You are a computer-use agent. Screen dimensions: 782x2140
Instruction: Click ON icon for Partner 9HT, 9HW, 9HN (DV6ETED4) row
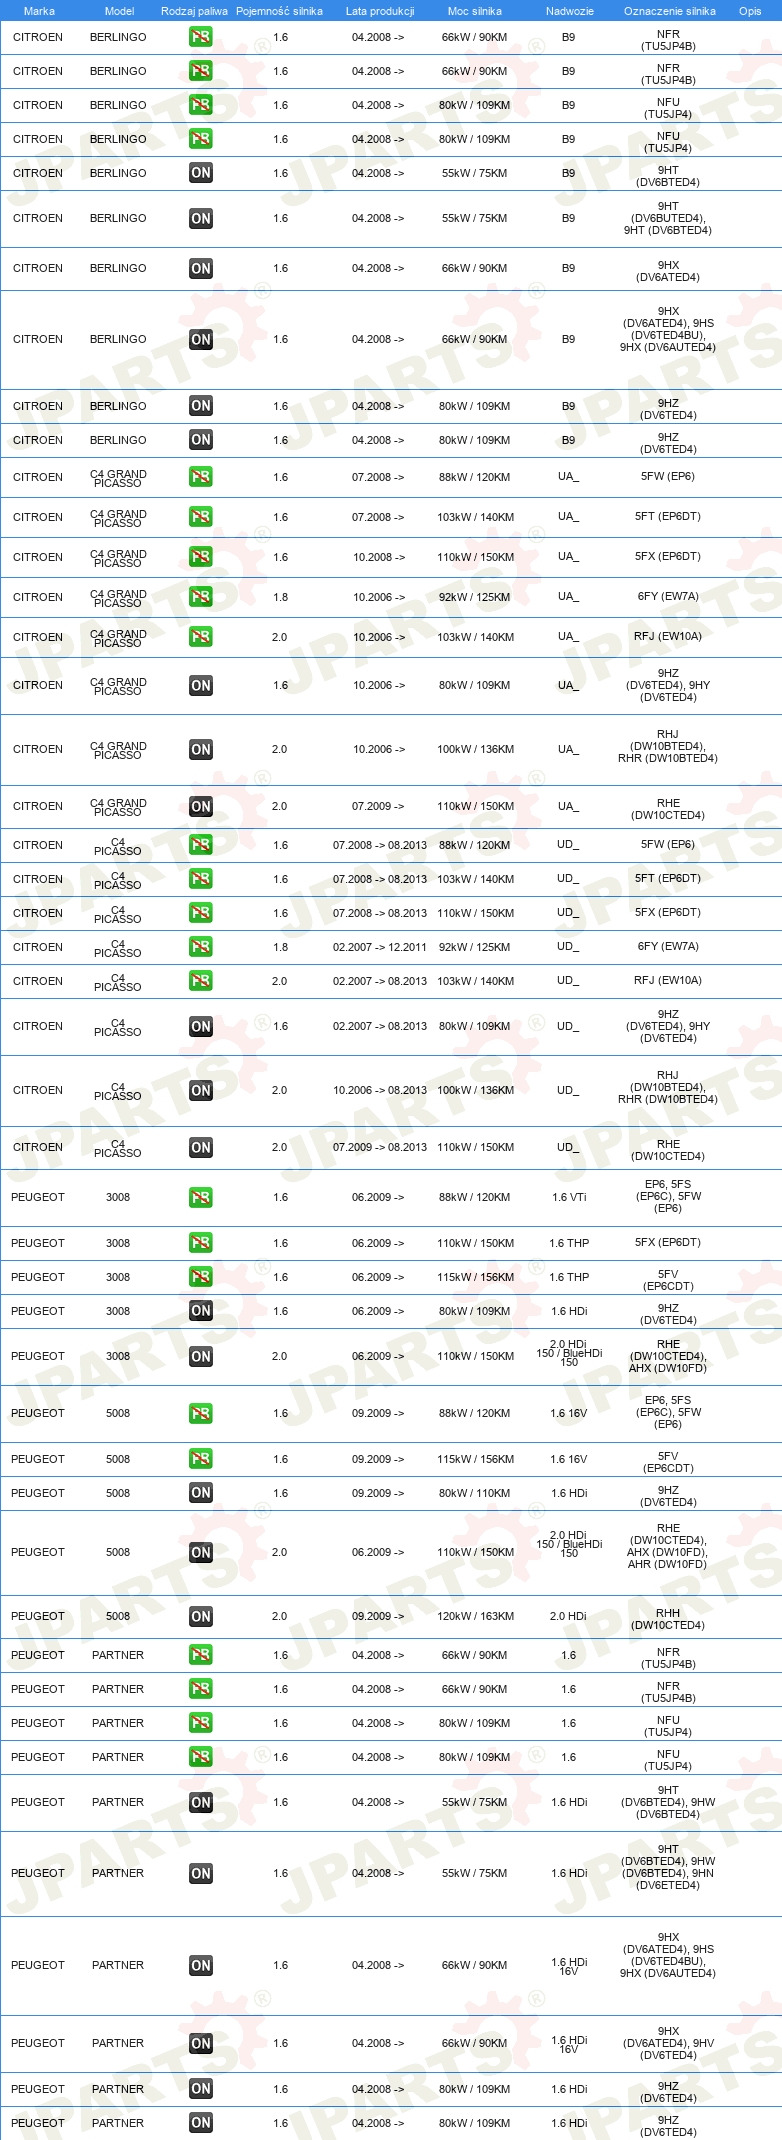tap(201, 1873)
